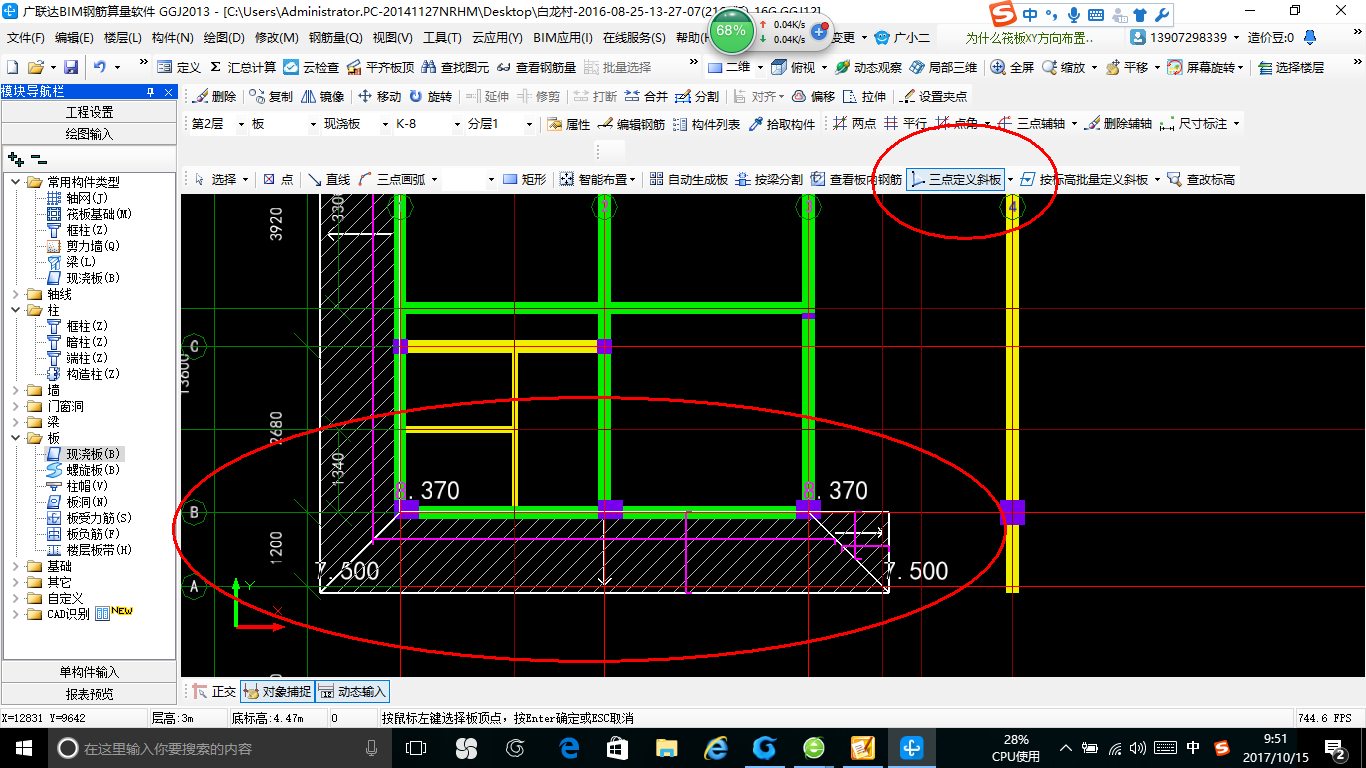Toggle 正交 orthogonal mode
The width and height of the screenshot is (1366, 768).
214,691
